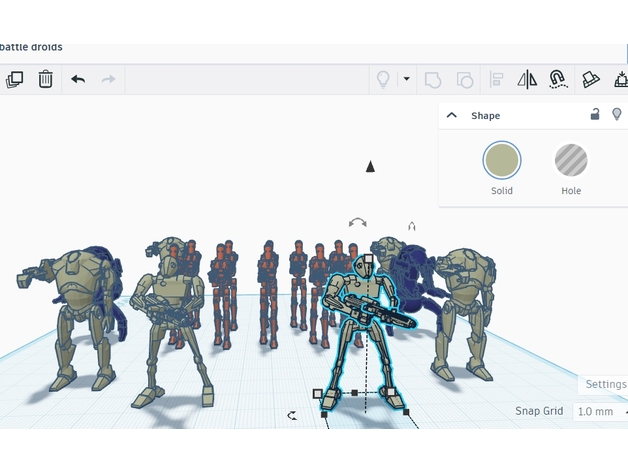Click the Show all lightbulb icon
Screen dimensions: 628x472
tap(382, 79)
